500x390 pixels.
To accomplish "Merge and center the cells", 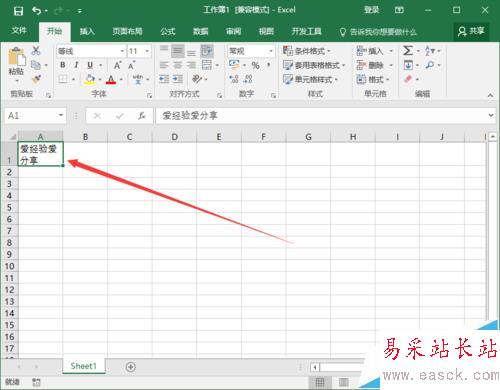I will tap(207, 65).
